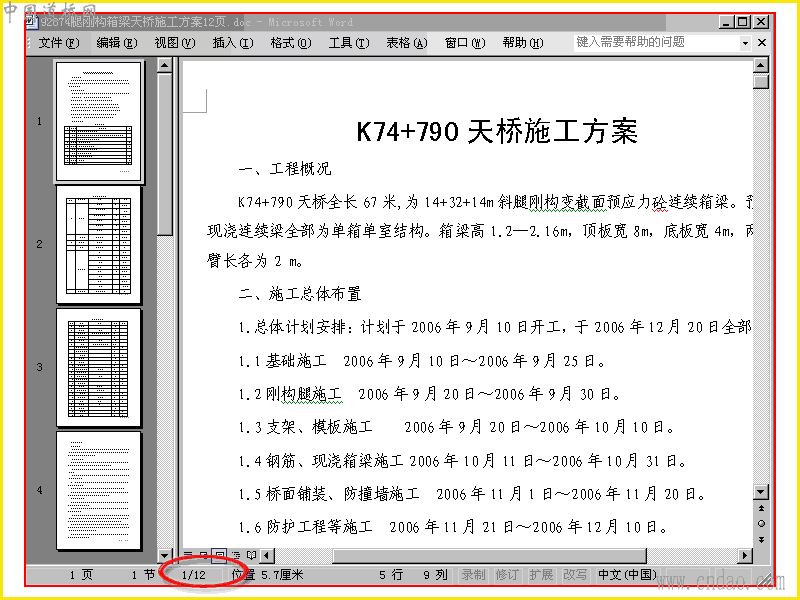Open the 文件(F) menu

click(59, 43)
